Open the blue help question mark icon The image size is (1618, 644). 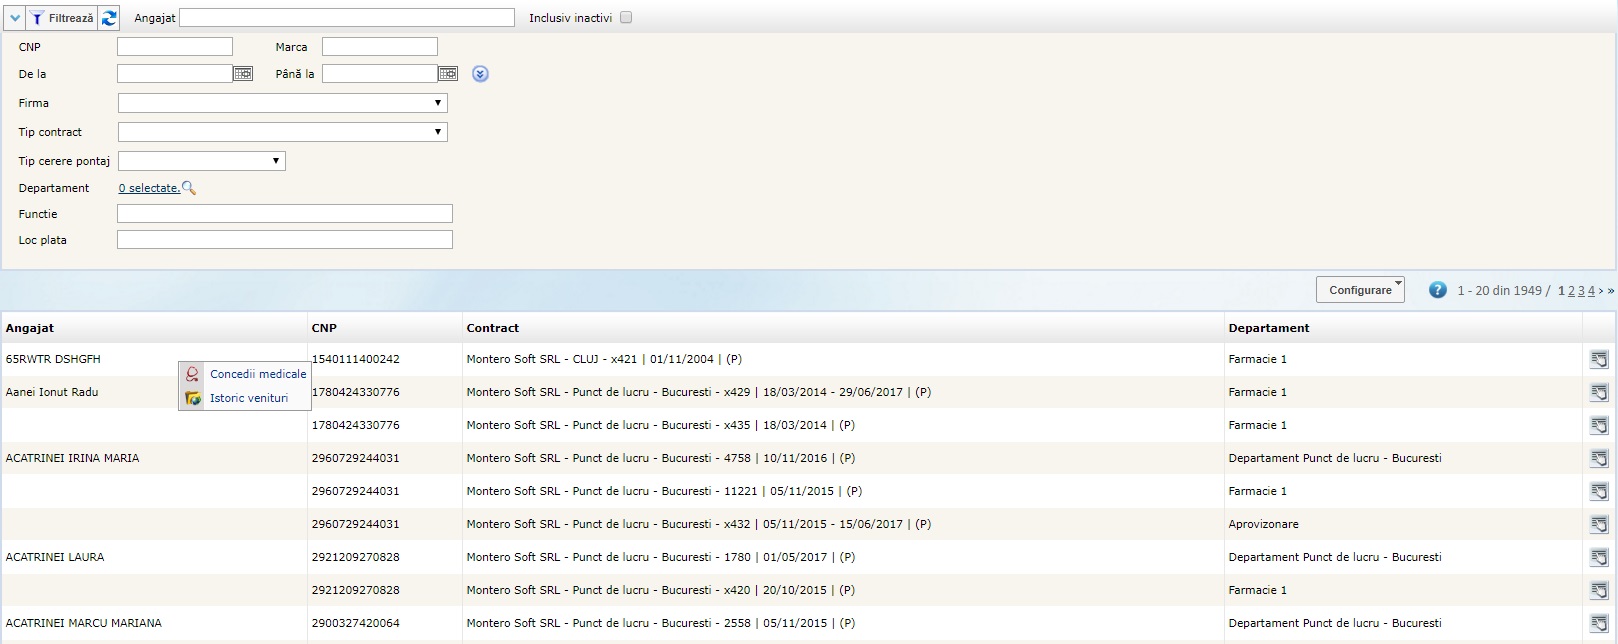pos(1437,290)
